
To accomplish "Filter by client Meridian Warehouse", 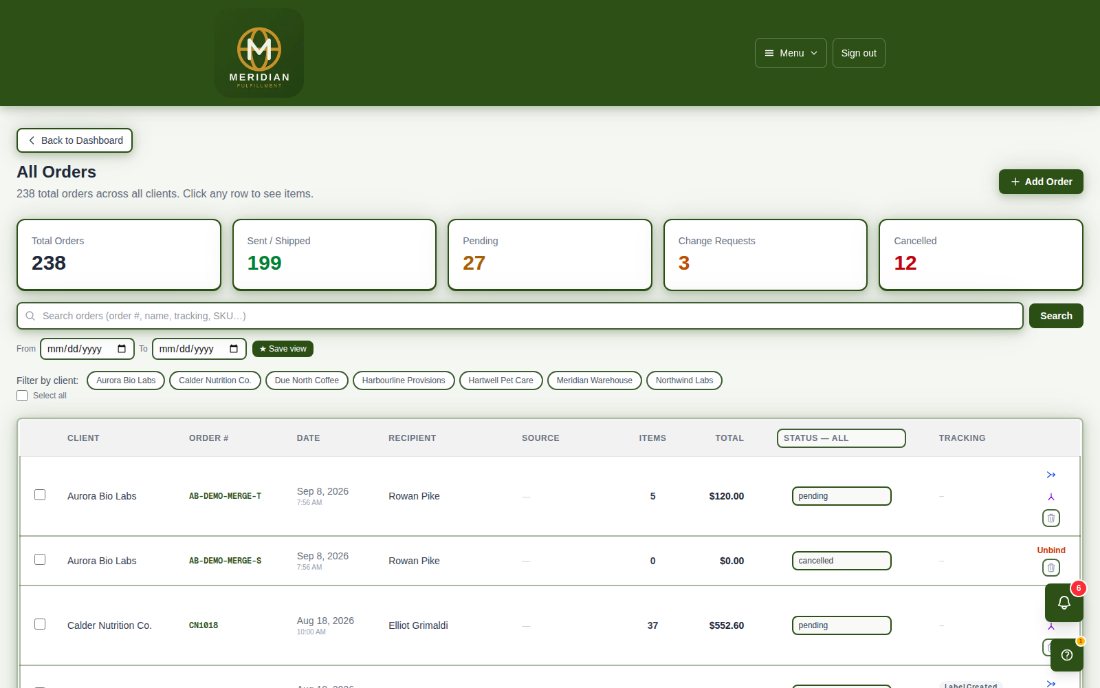I will point(594,380).
